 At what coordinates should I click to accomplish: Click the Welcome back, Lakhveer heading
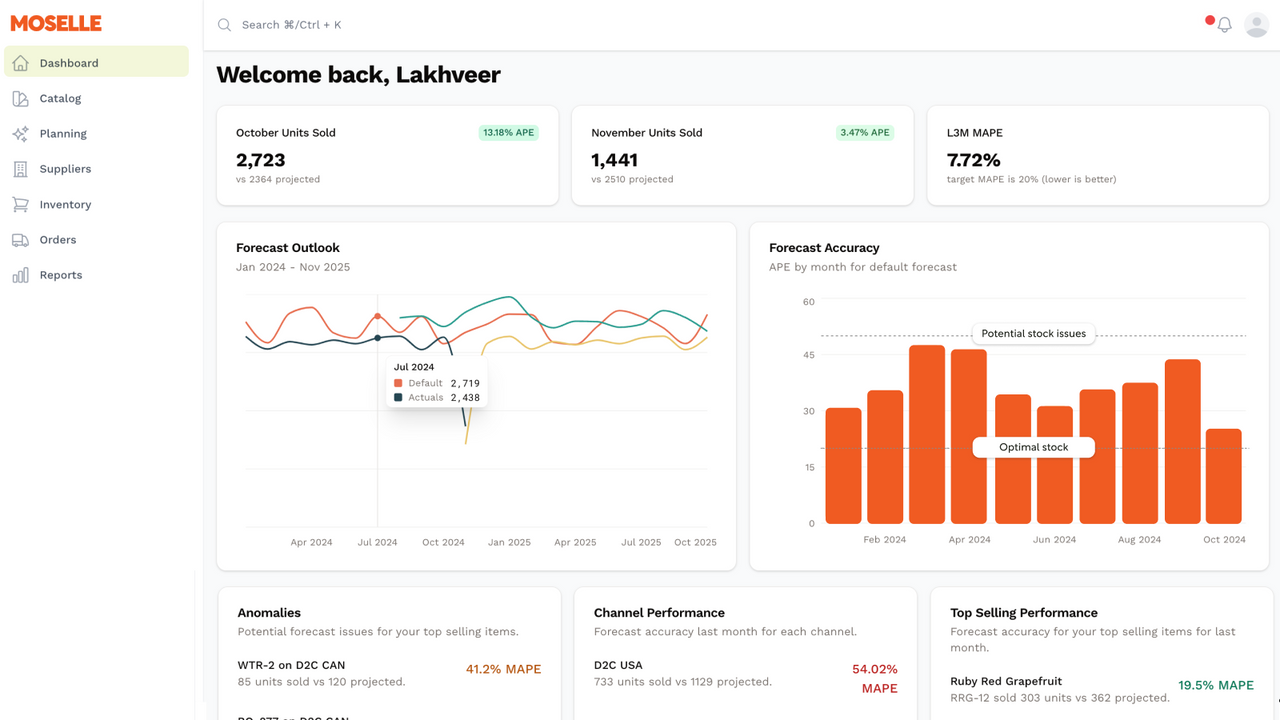coord(358,75)
